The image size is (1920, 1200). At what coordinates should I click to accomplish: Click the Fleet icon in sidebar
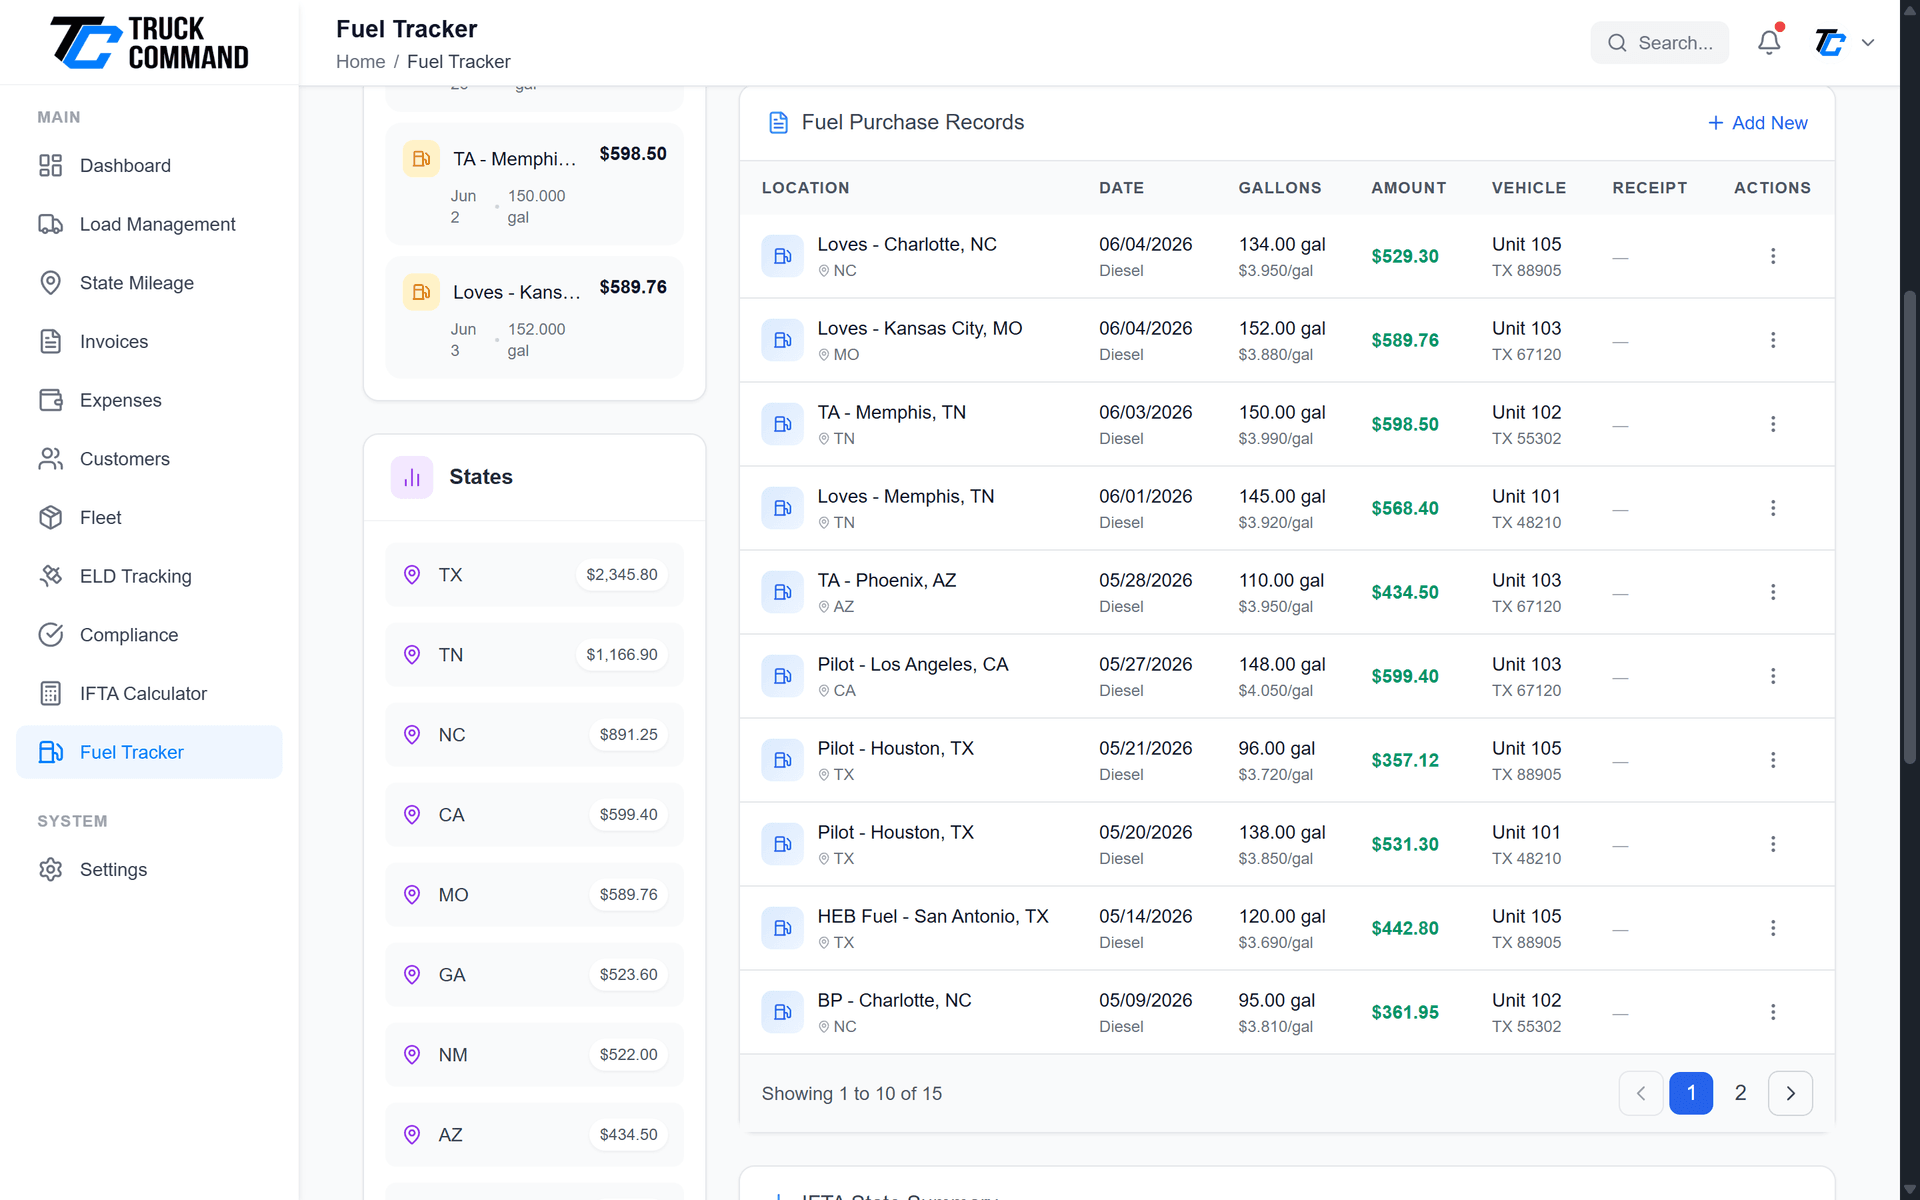51,517
